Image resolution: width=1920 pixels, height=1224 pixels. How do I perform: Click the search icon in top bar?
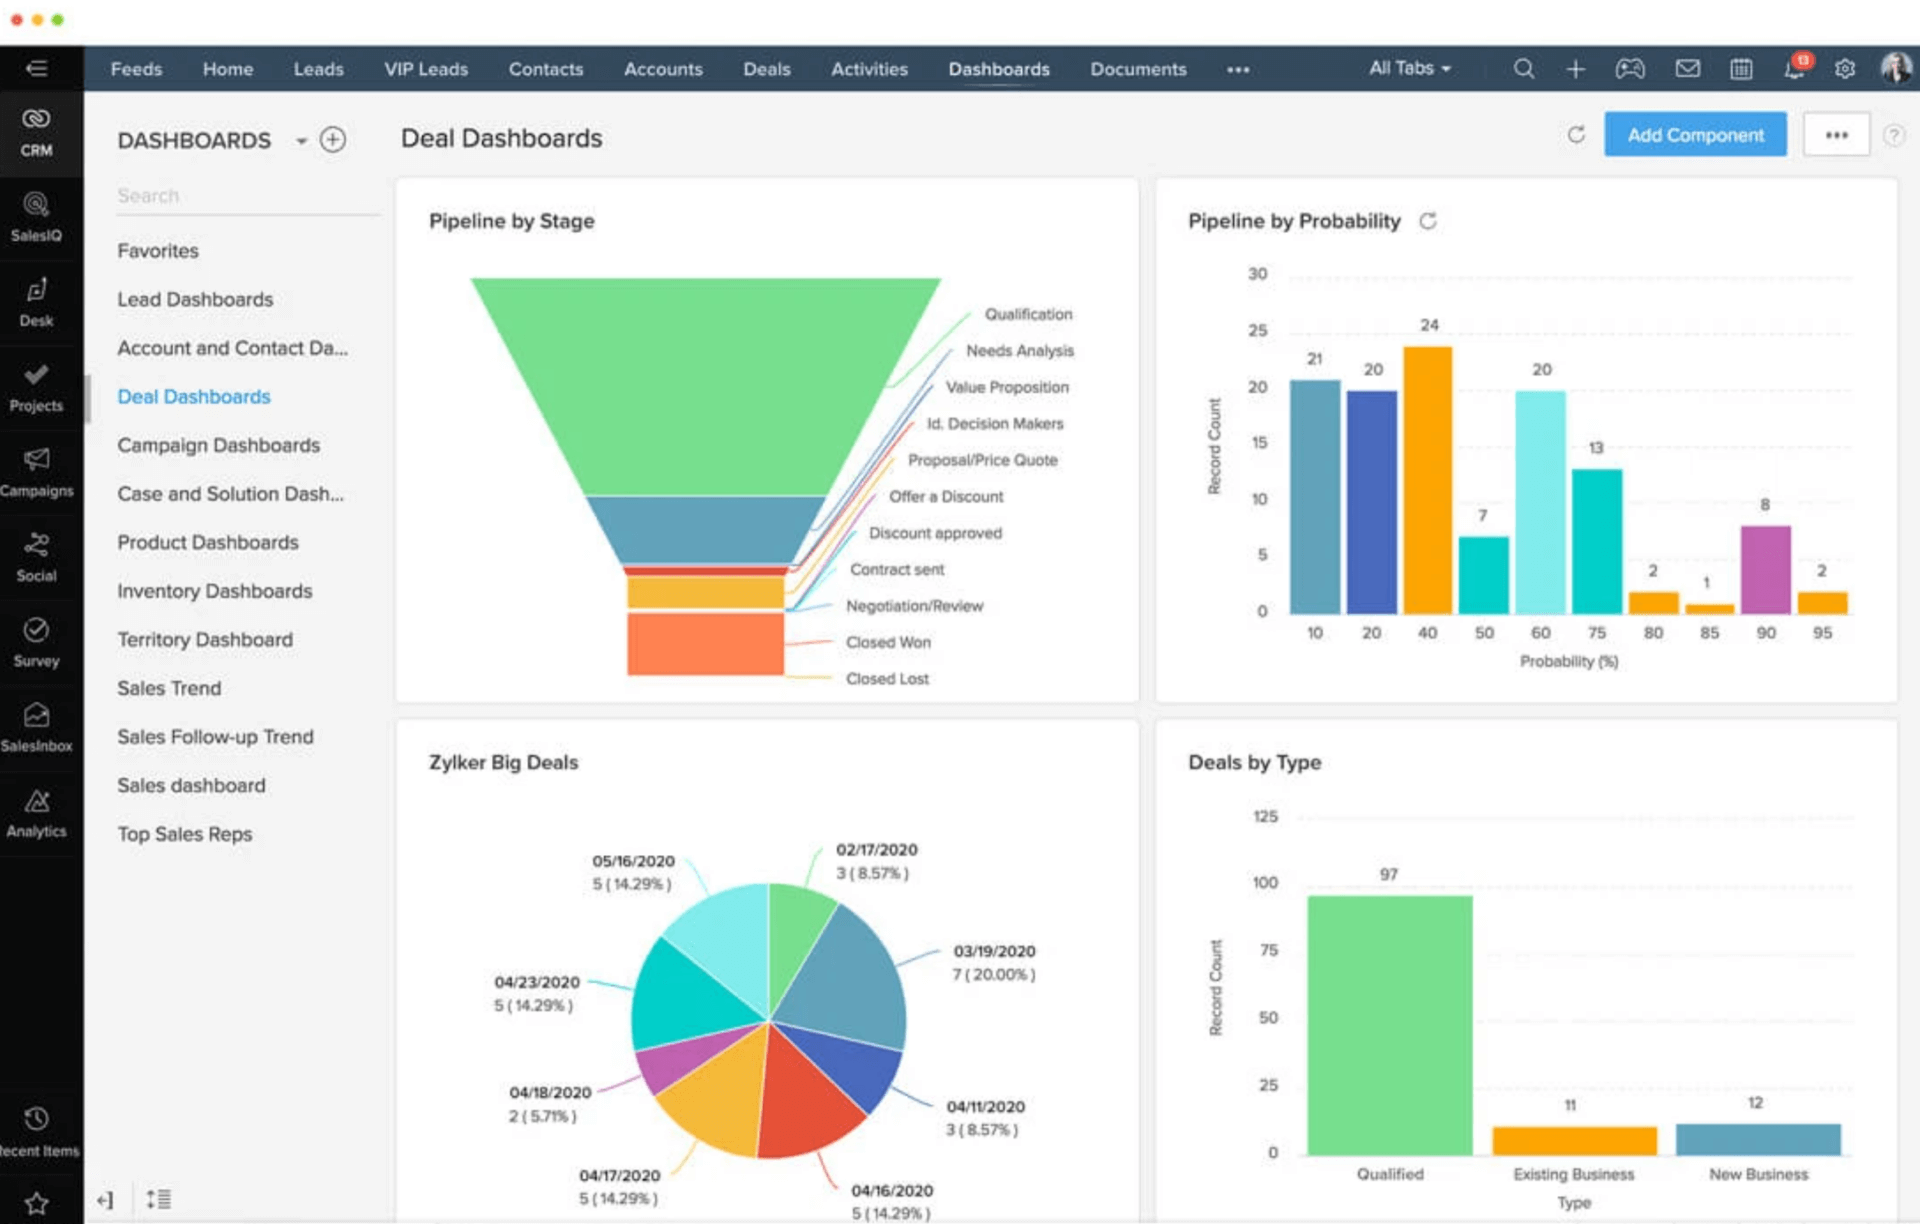click(x=1523, y=69)
